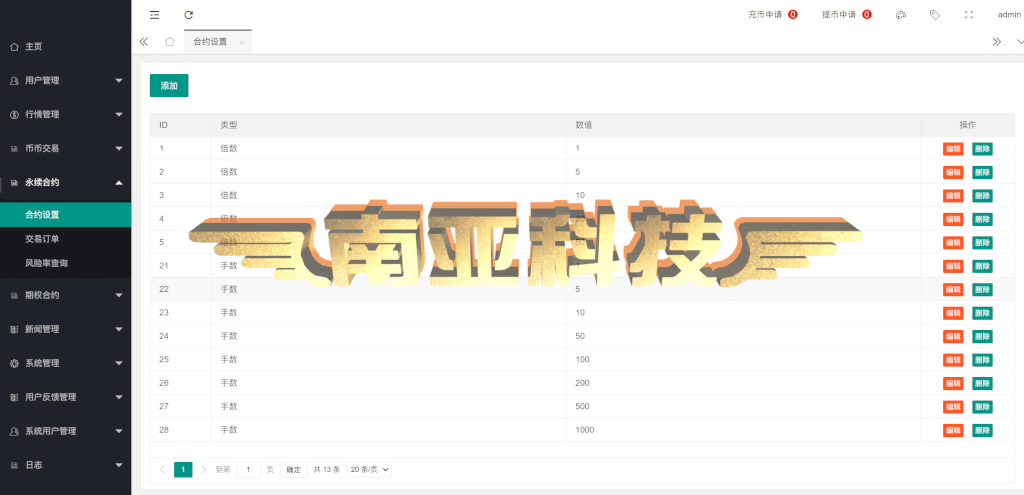Open the theme palette icon
The width and height of the screenshot is (1024, 495).
901,14
